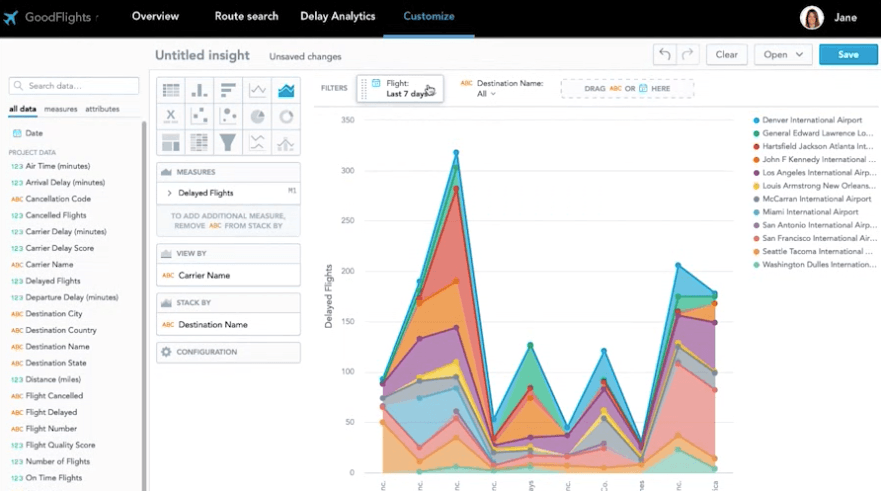Click the Configuration gear icon
This screenshot has width=881, height=491.
[166, 352]
